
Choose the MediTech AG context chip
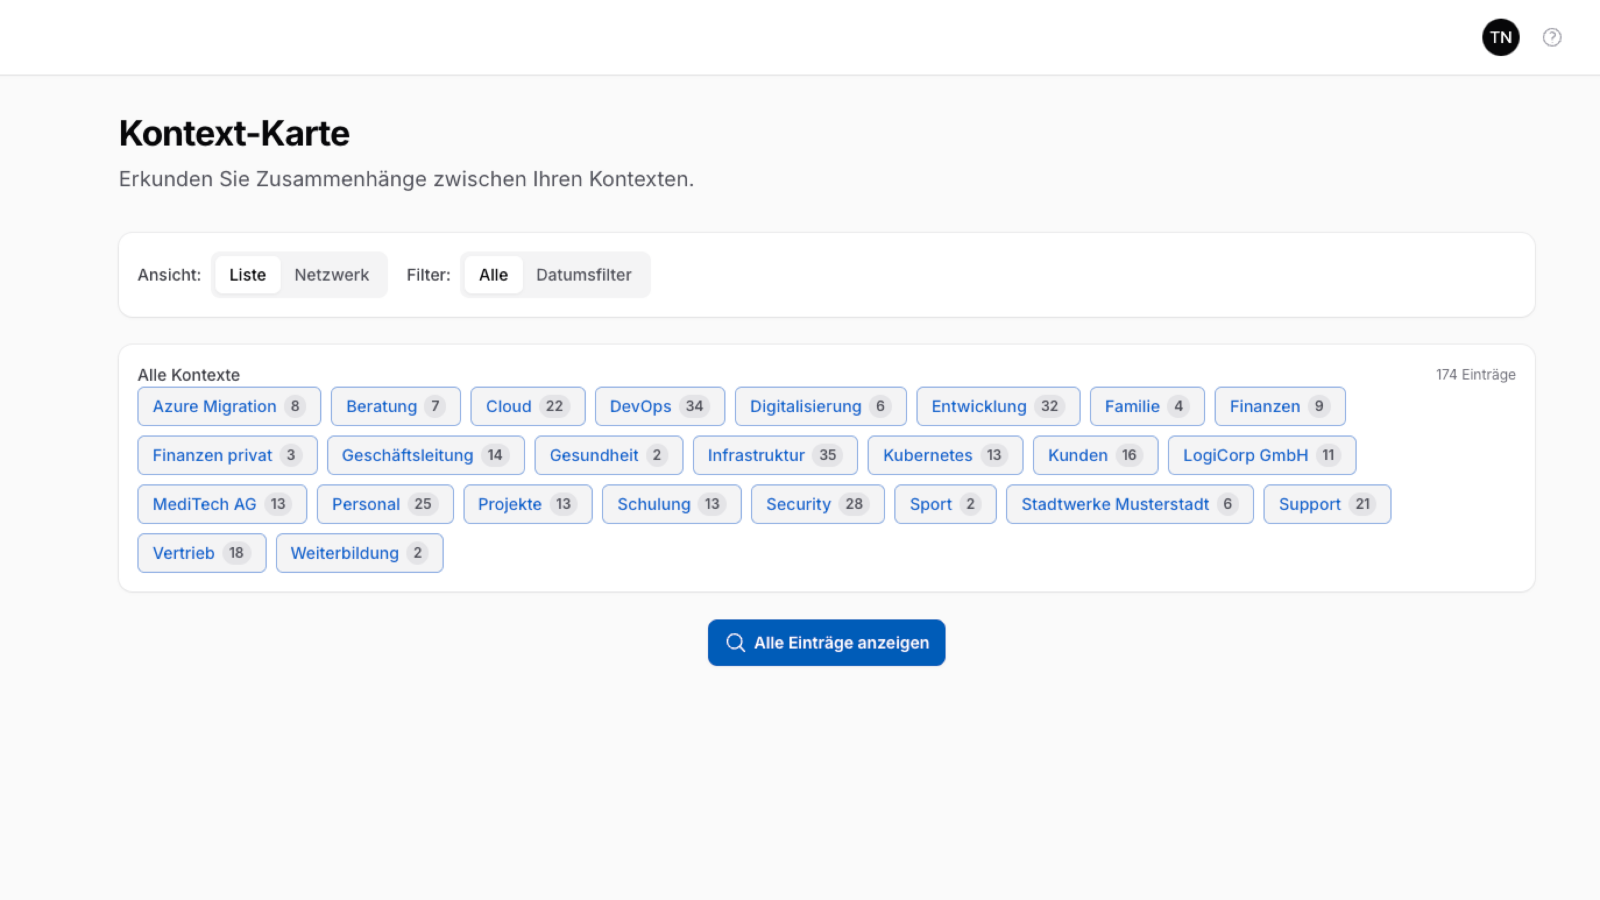(x=221, y=505)
